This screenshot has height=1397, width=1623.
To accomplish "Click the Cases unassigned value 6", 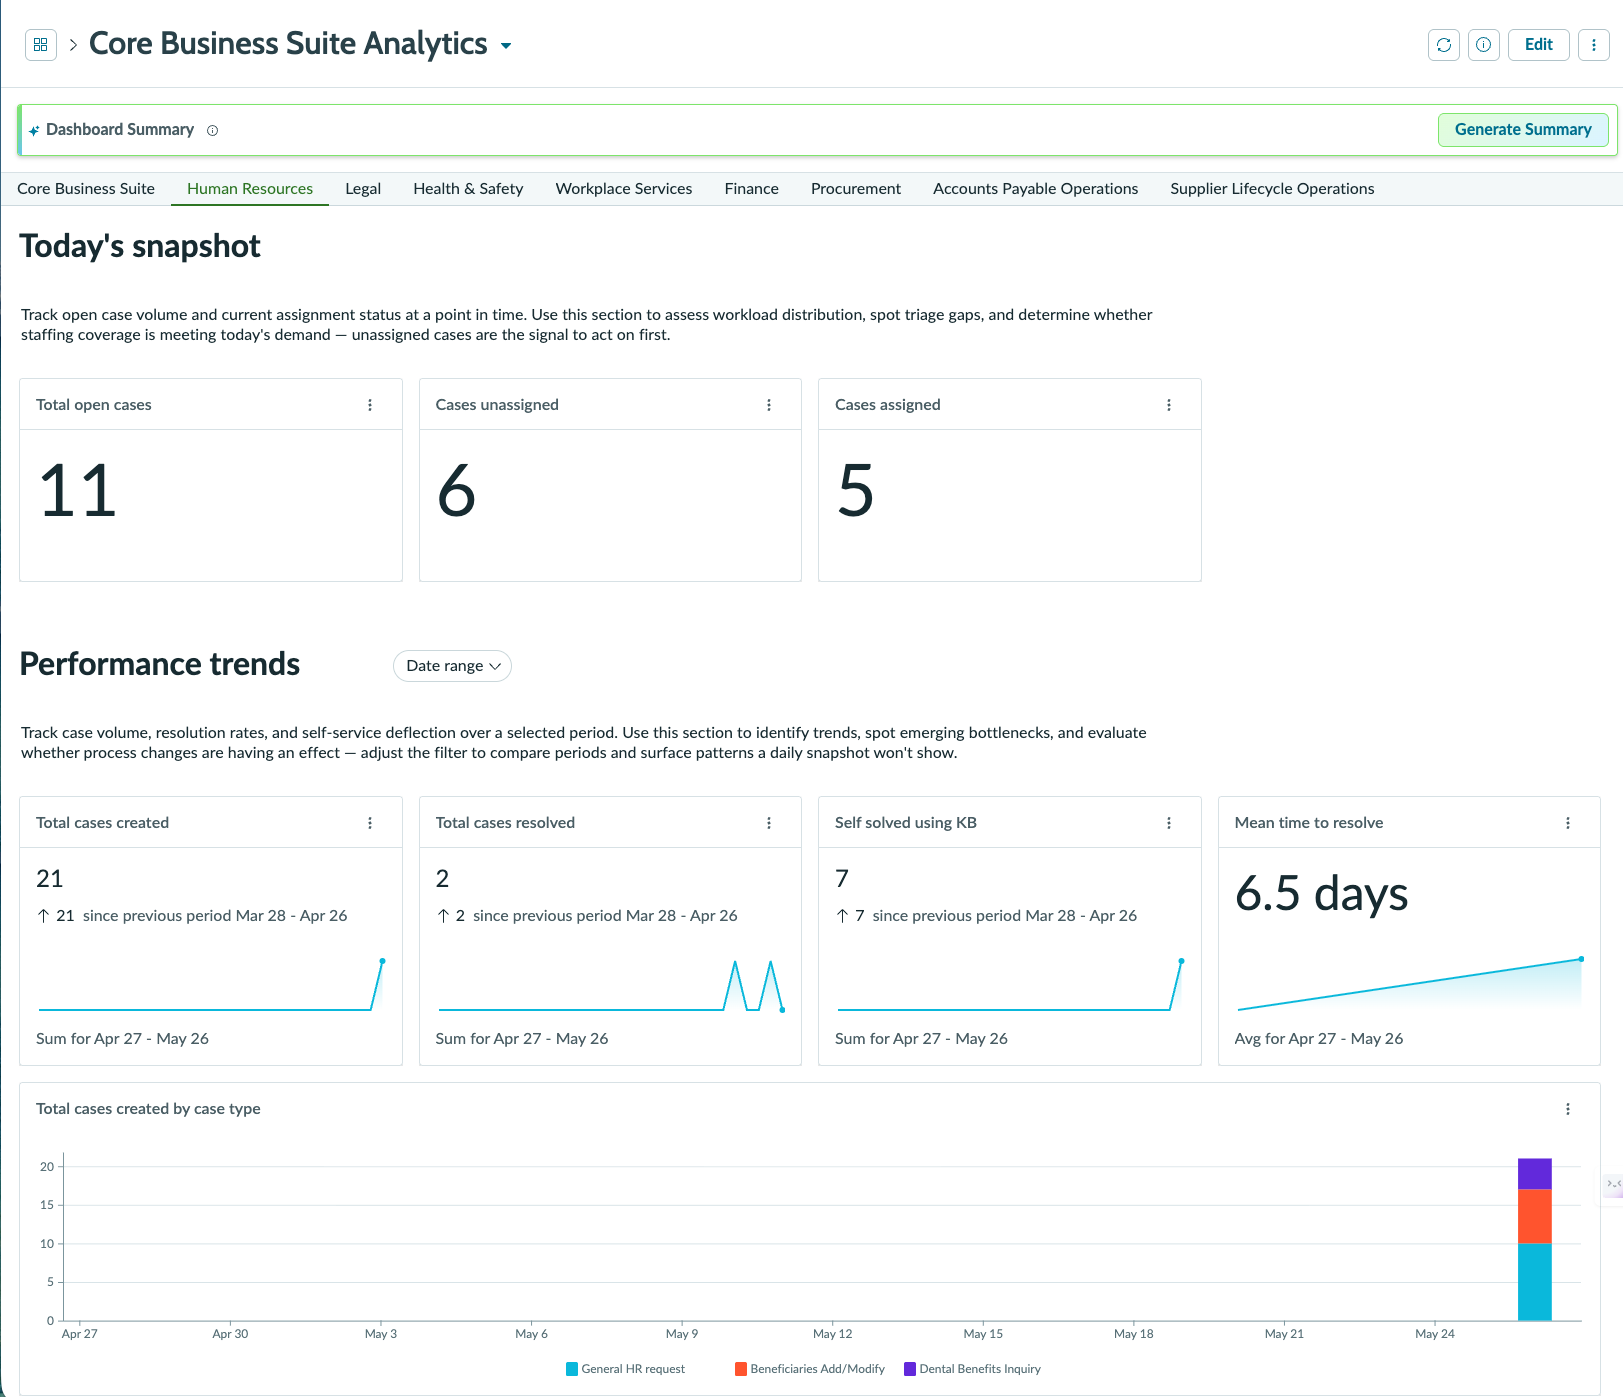I will [x=456, y=491].
